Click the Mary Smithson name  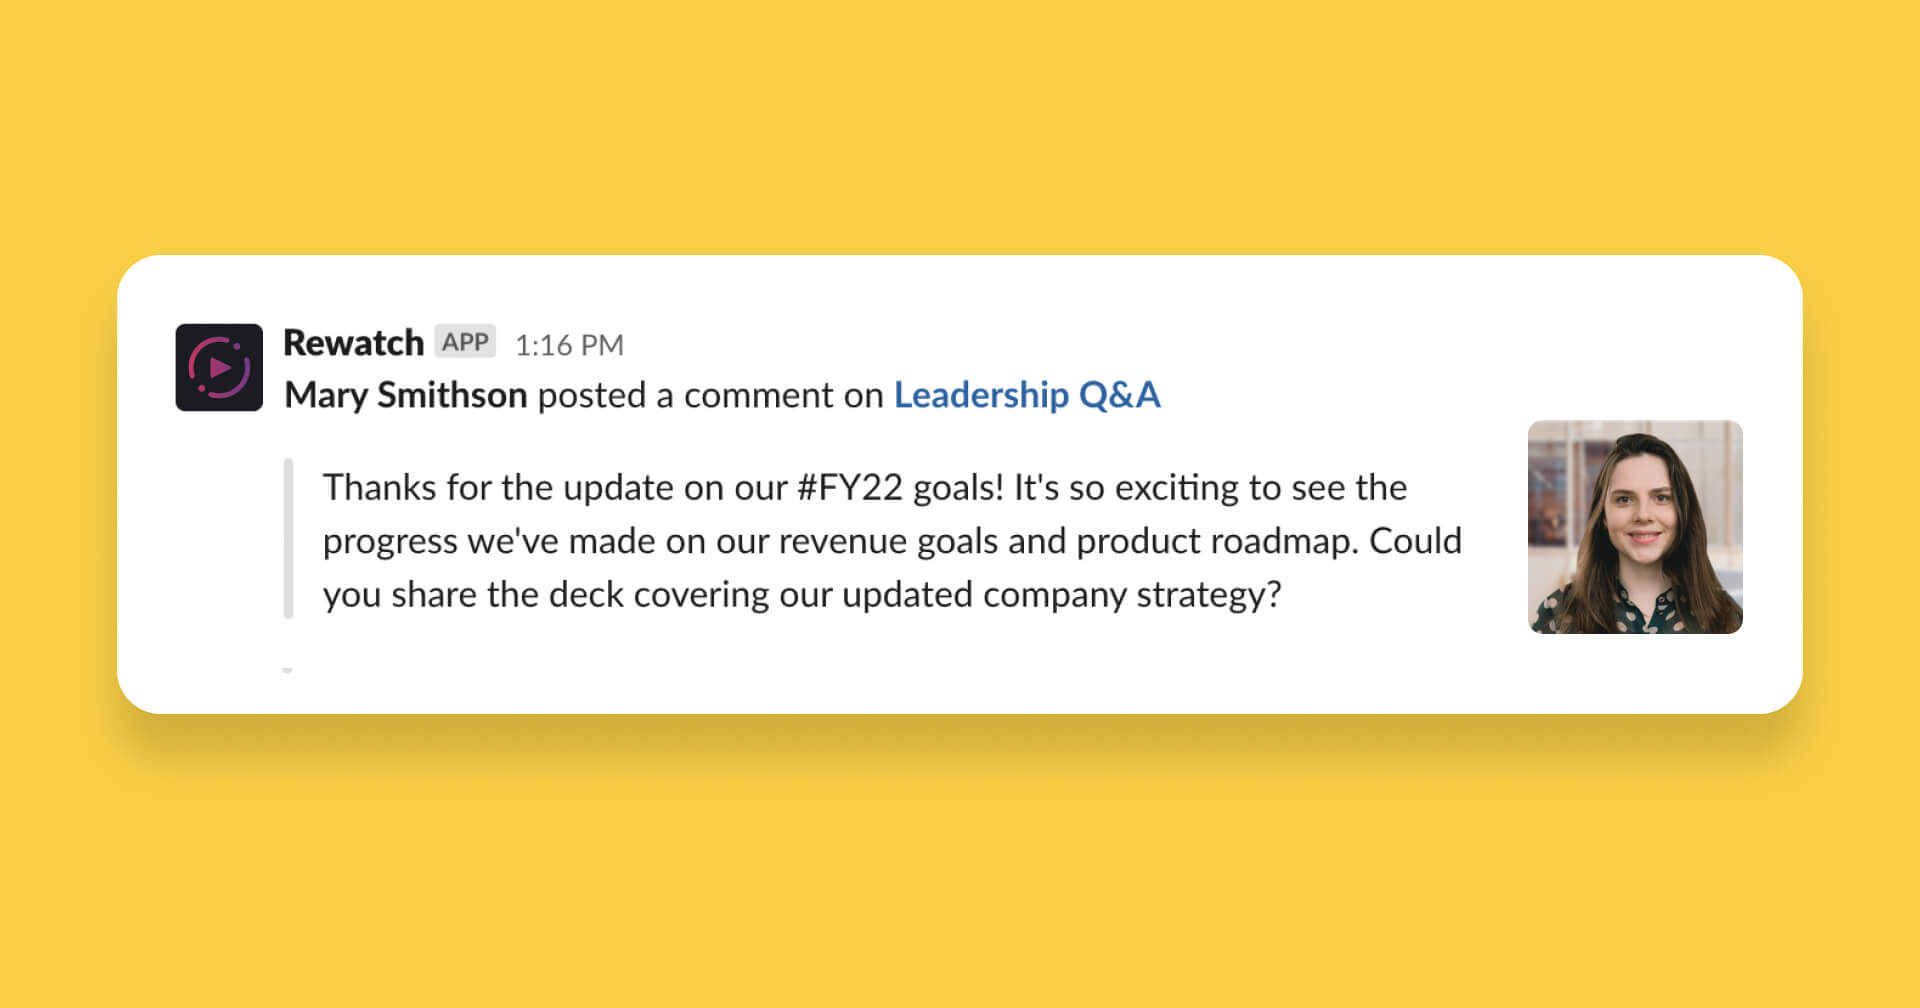(405, 395)
